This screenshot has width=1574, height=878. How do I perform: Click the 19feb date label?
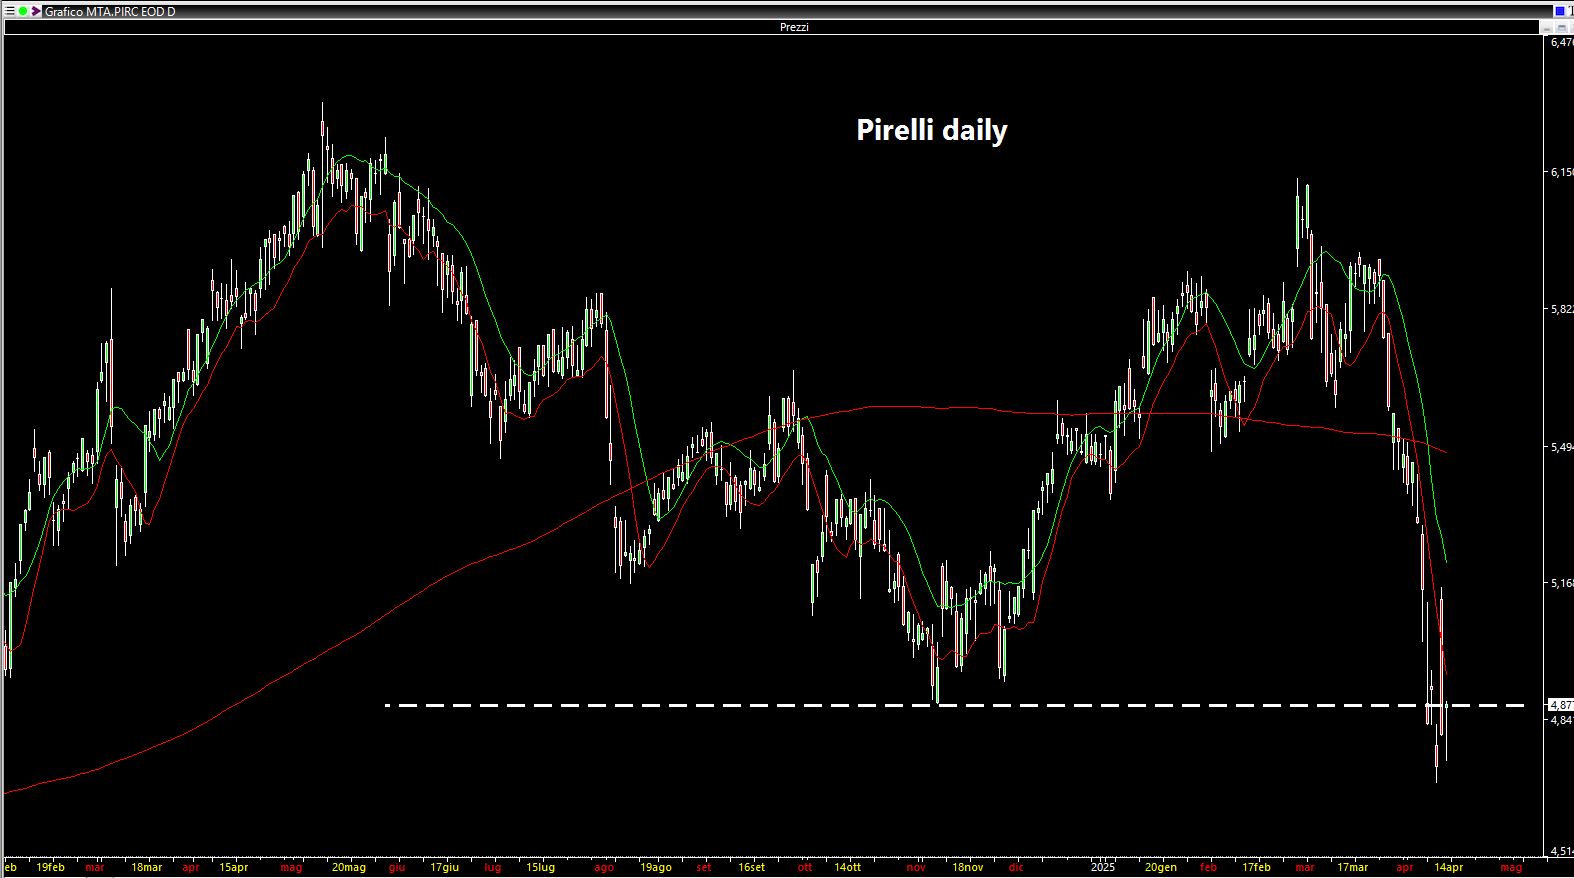pyautogui.click(x=50, y=867)
